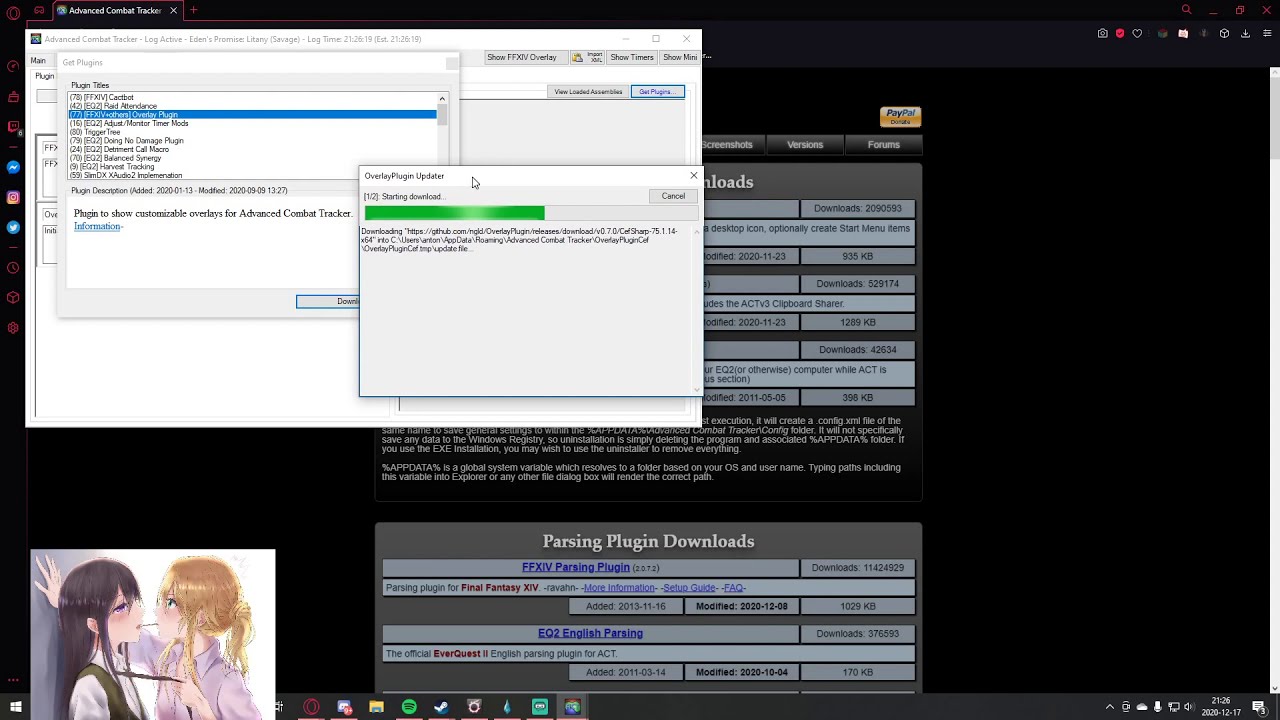Open Steam from the taskbar
The image size is (1280, 720).
[x=441, y=707]
